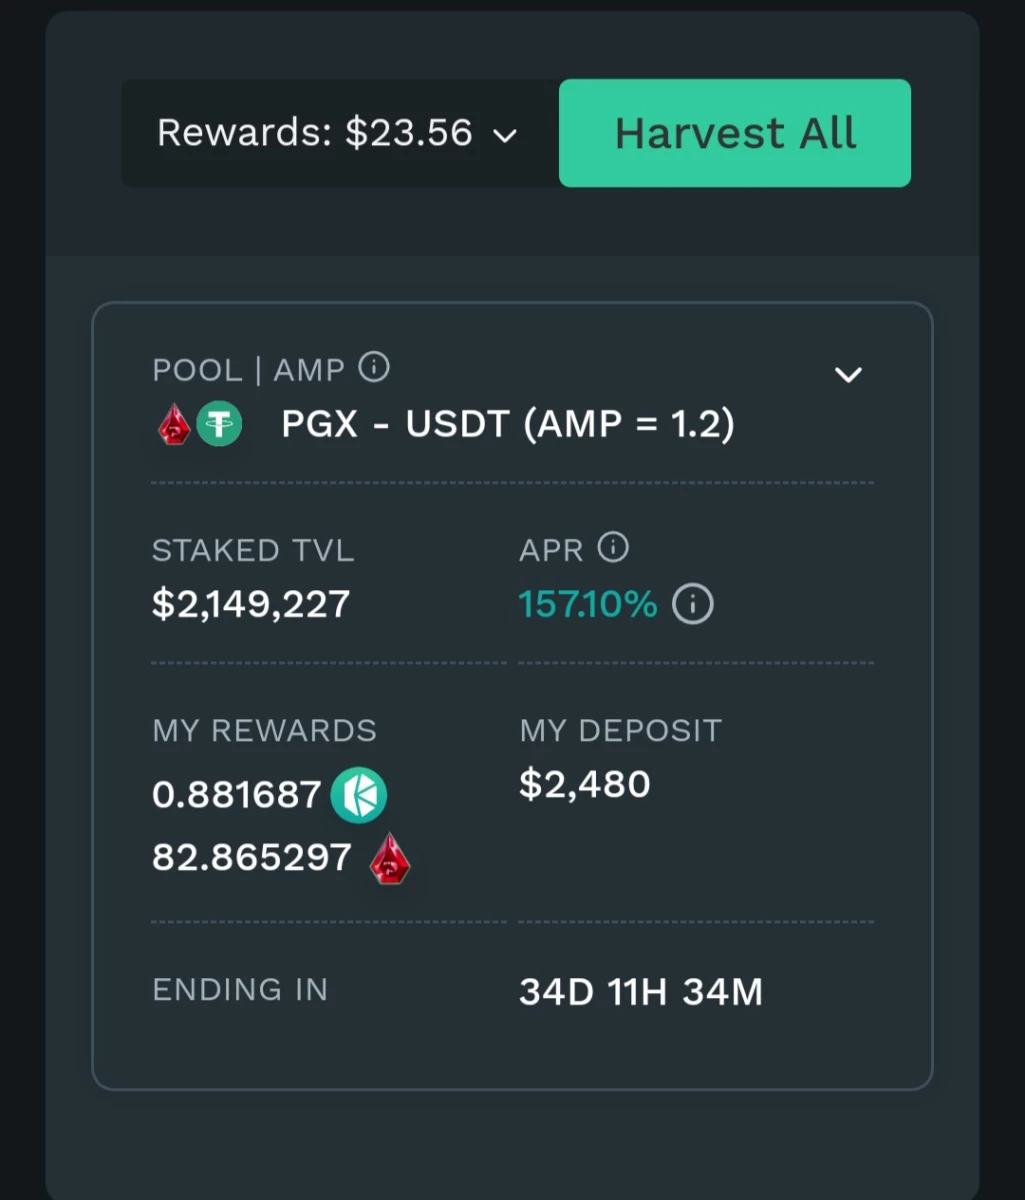Click the PGX - USDT (AMP = 1.2) title
The image size is (1025, 1200).
click(x=508, y=424)
